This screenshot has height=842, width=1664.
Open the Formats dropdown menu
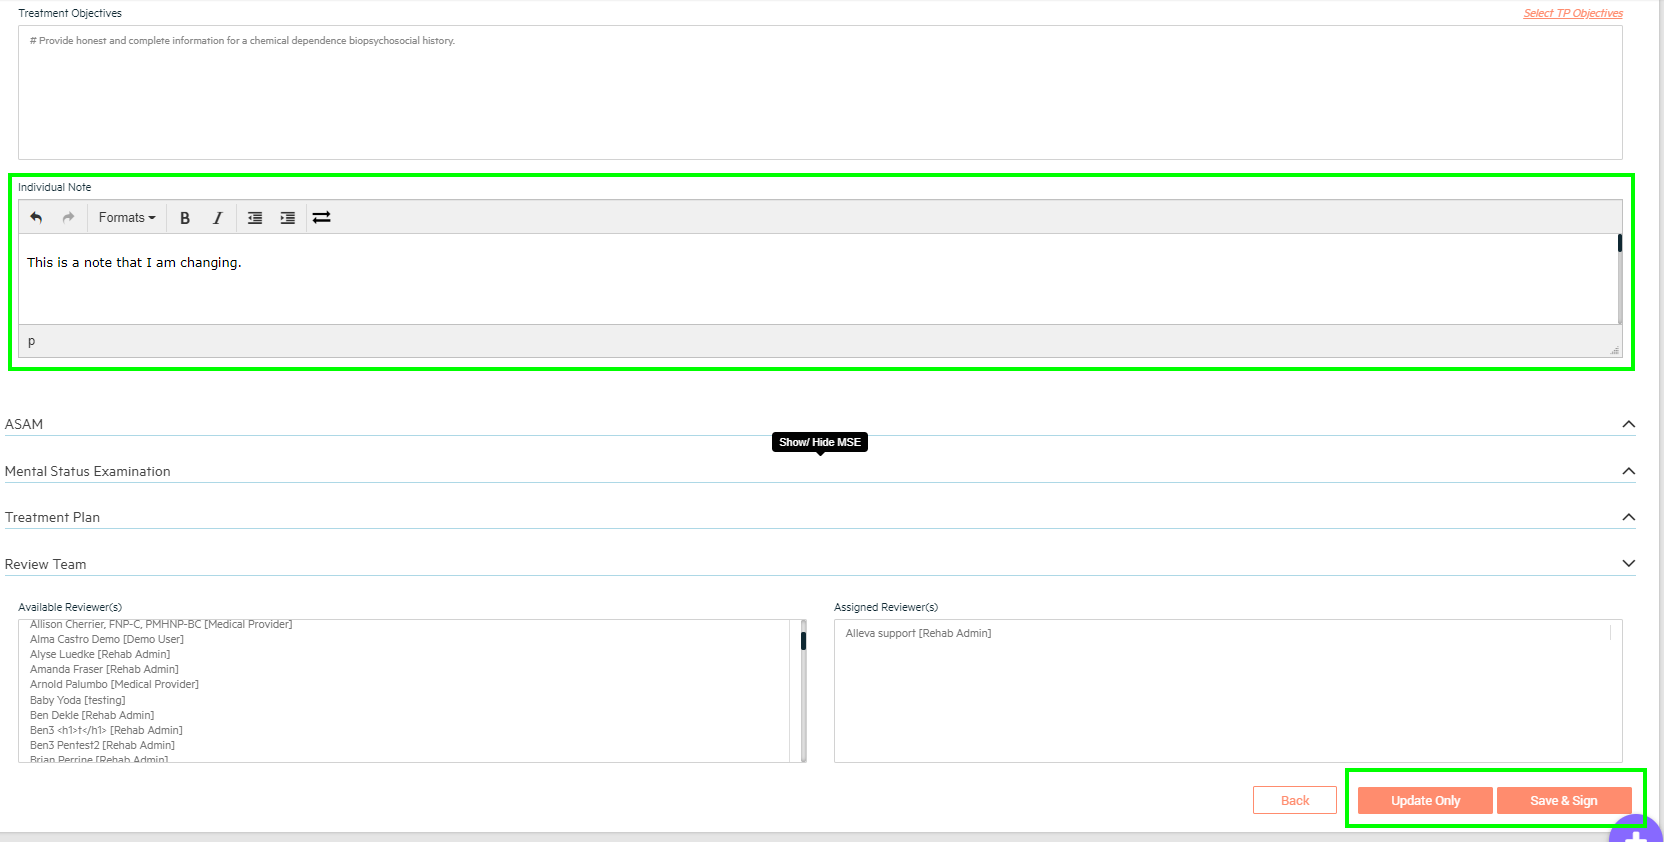point(127,218)
